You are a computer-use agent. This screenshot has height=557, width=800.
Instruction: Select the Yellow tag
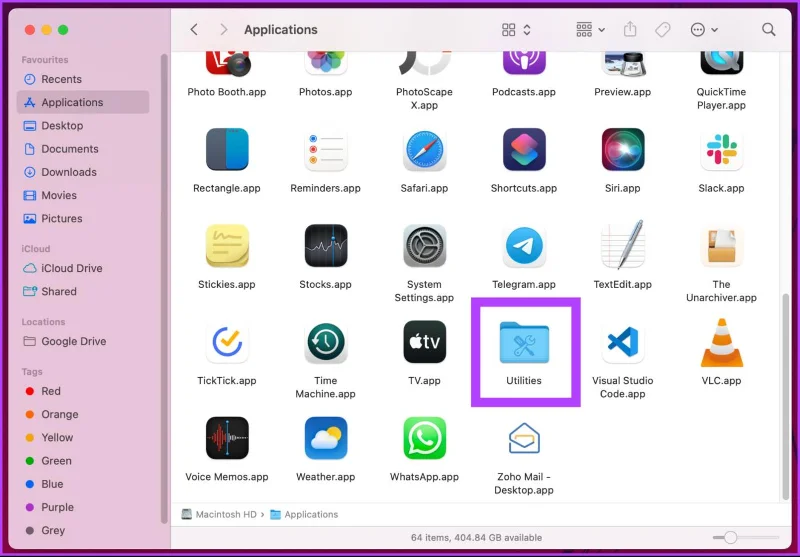click(83, 438)
